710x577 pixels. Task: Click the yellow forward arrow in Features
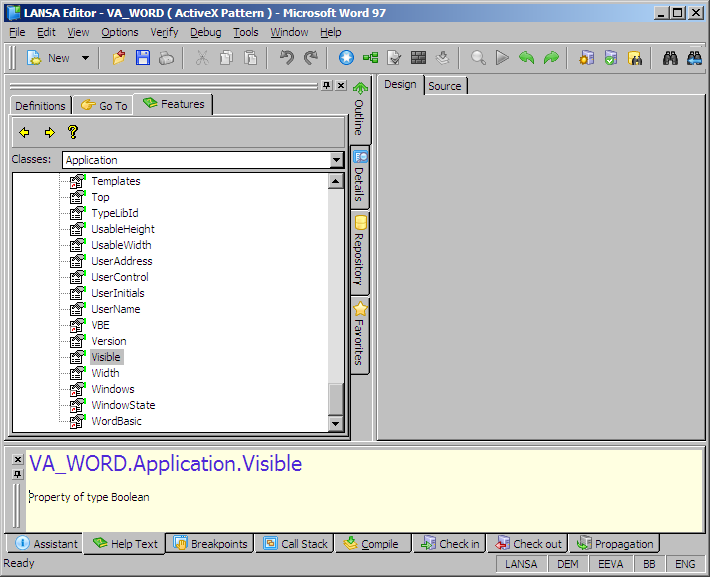(49, 132)
